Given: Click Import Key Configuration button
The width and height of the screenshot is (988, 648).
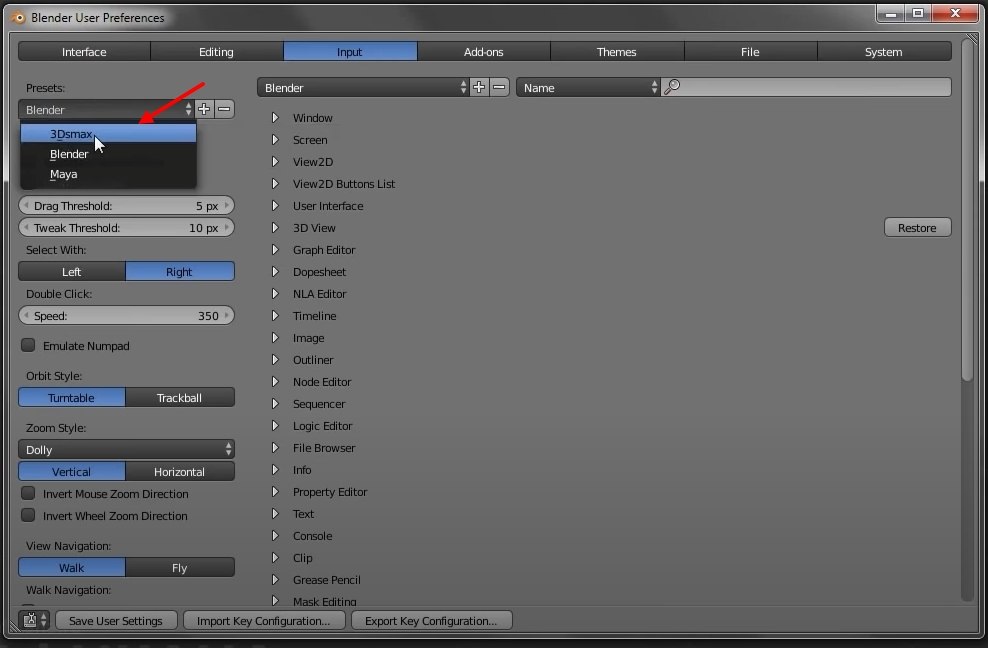Looking at the screenshot, I should pos(264,620).
